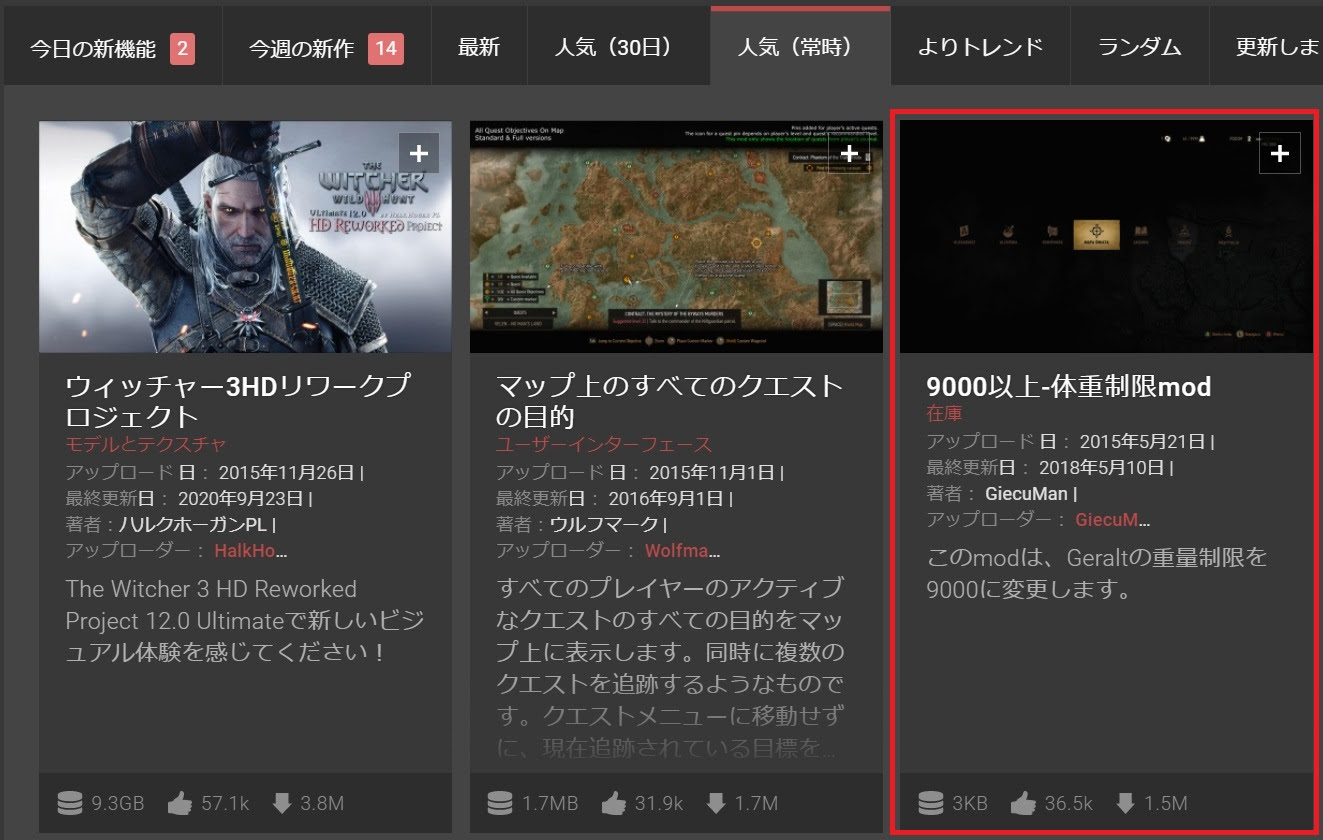Click the file size icon showing 1.7MB
The image size is (1323, 840).
(x=500, y=802)
